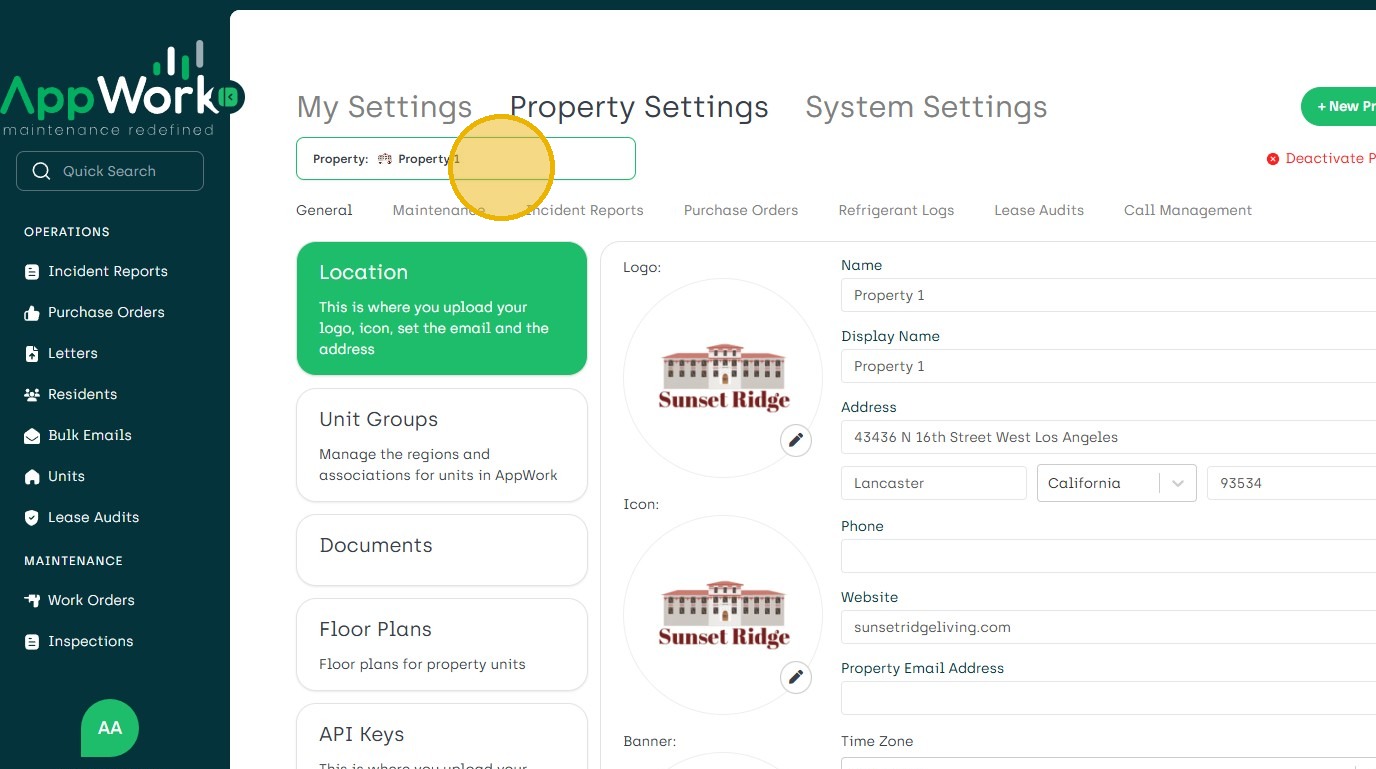This screenshot has width=1376, height=769.
Task: Click the Lease Audits shield icon
Action: coord(32,518)
